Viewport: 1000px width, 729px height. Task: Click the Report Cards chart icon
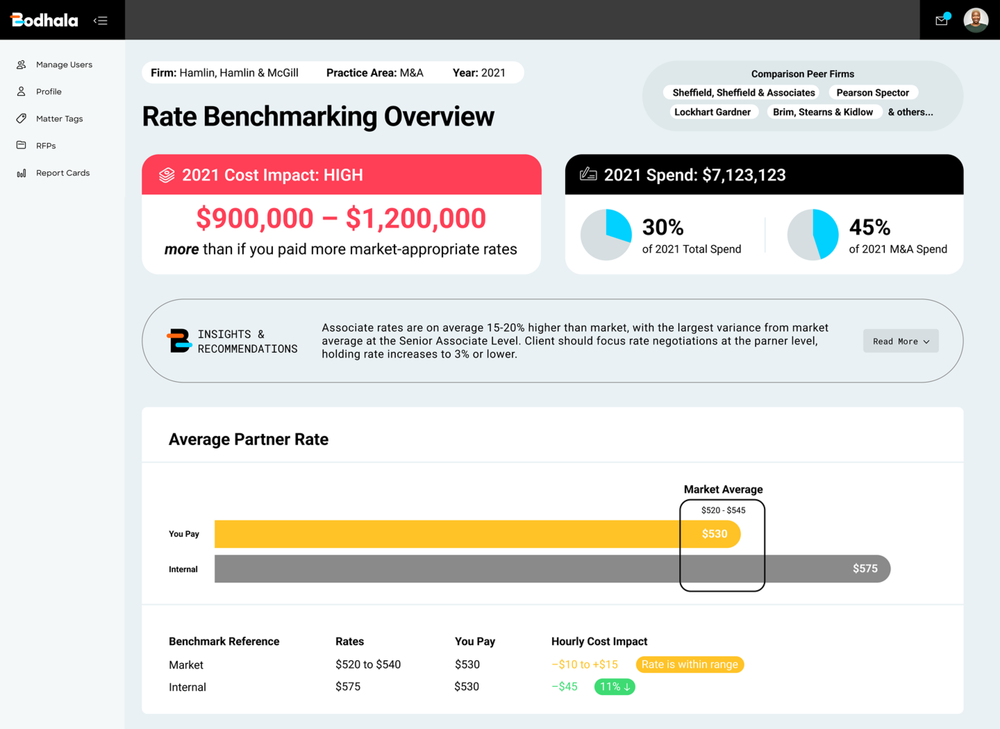tap(21, 173)
